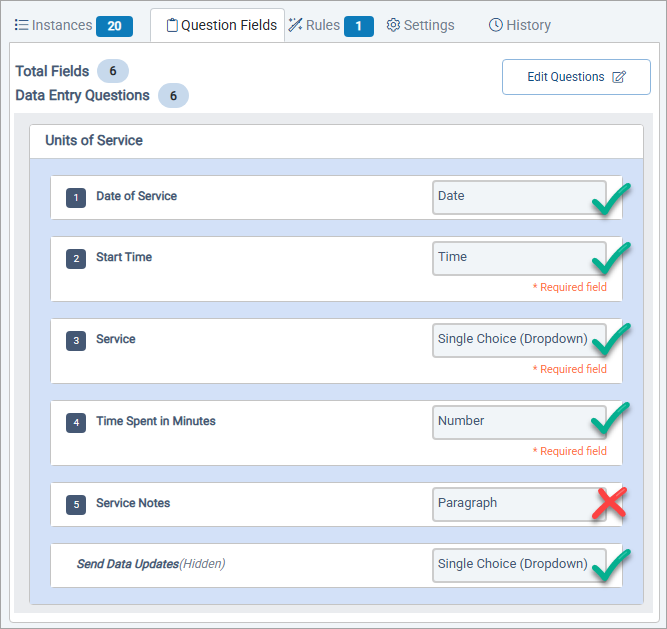Click the Units of Service section header

[94, 141]
